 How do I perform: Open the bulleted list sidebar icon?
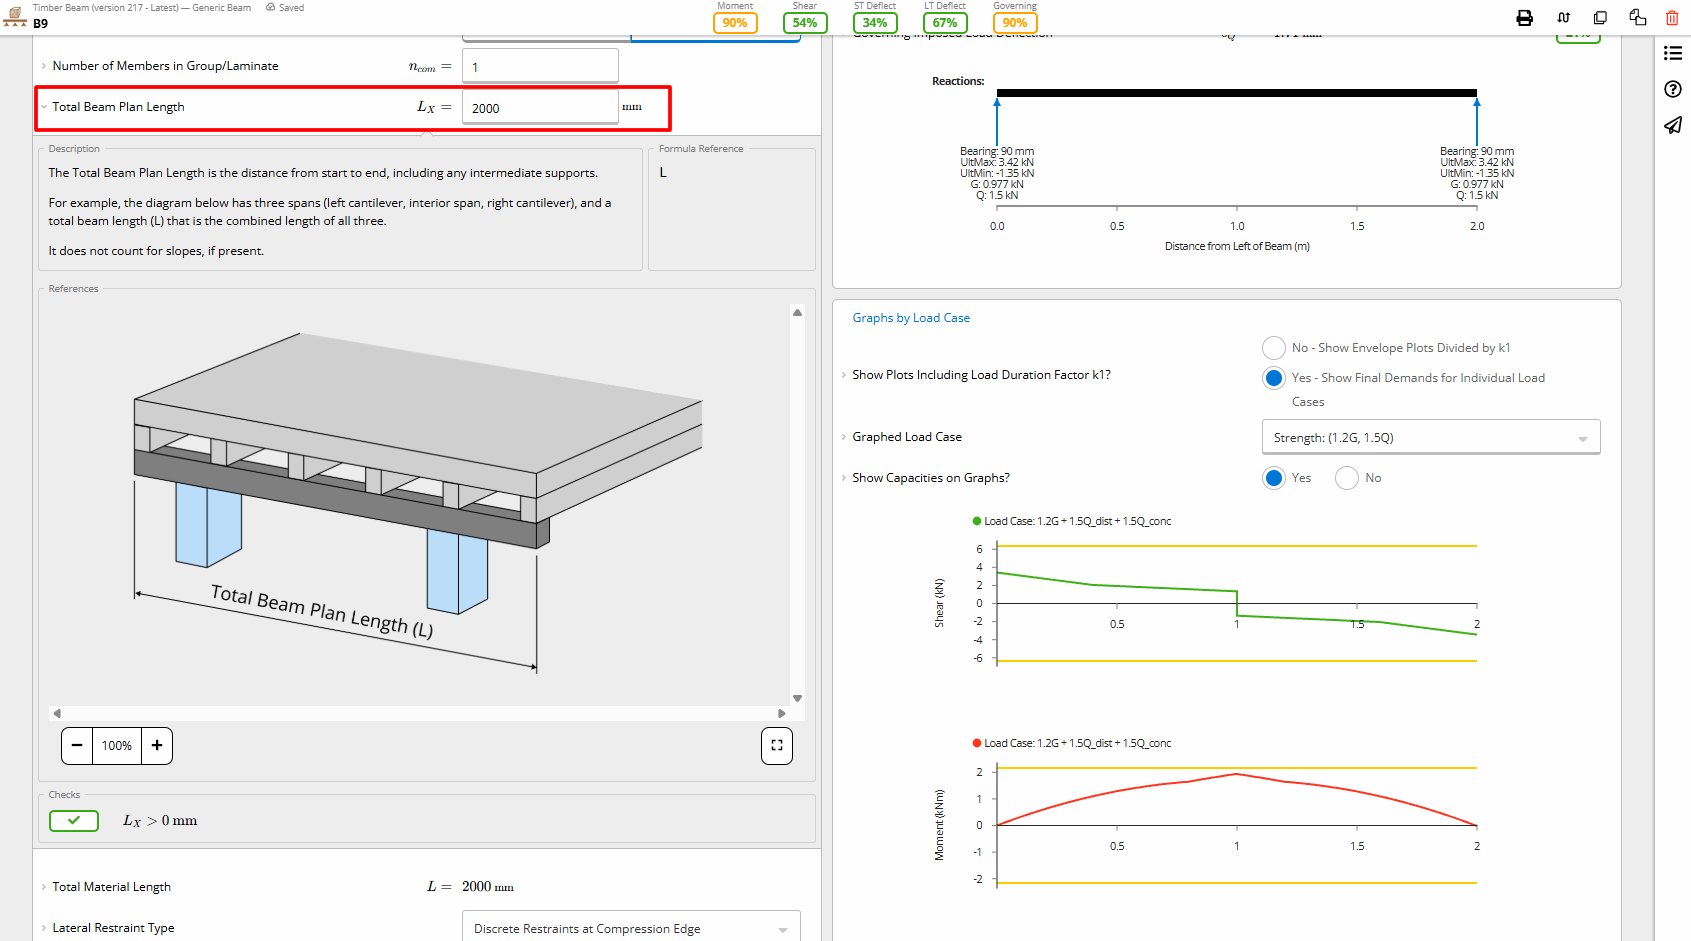point(1673,53)
